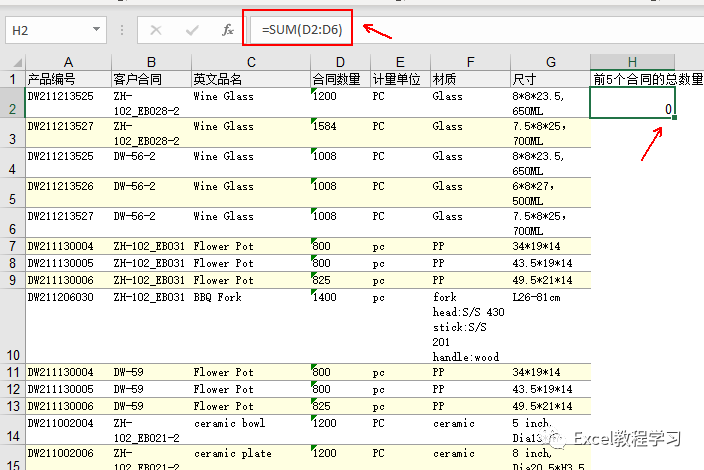704x470 pixels.
Task: Click the Name Box showing H2
Action: tap(56, 30)
